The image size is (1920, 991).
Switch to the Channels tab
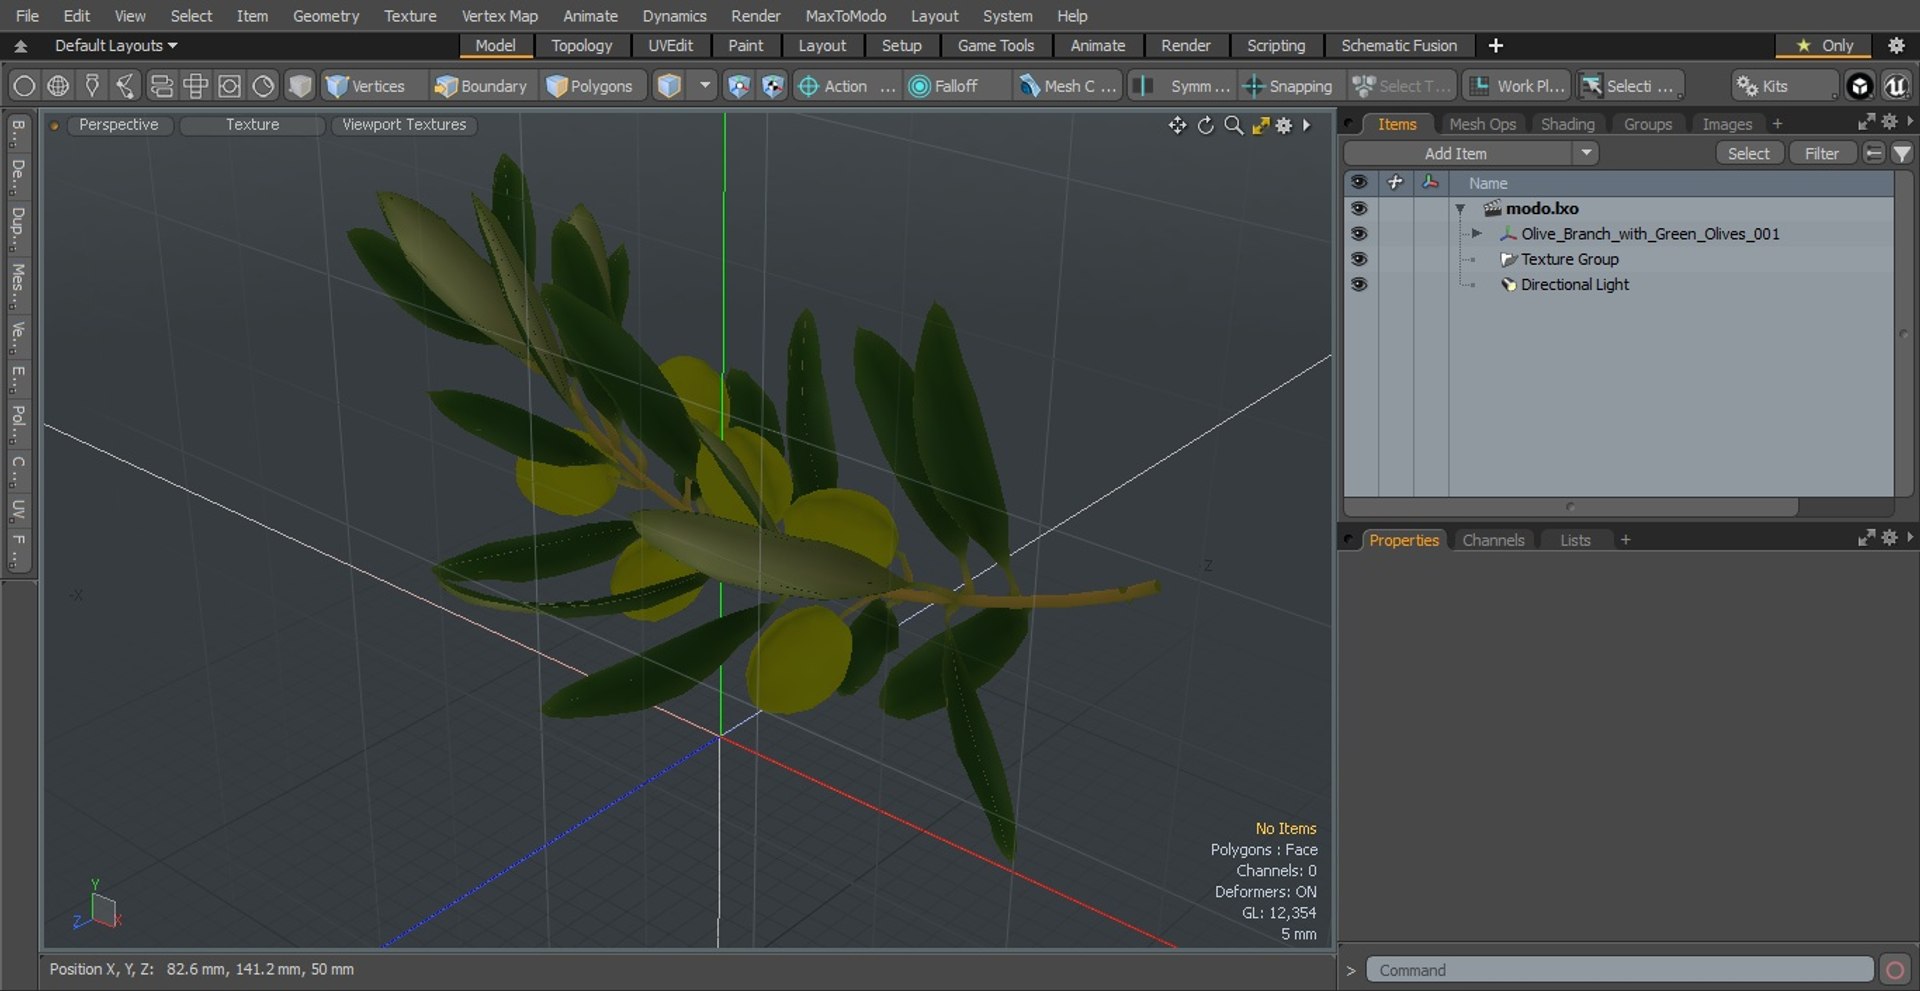(1493, 540)
